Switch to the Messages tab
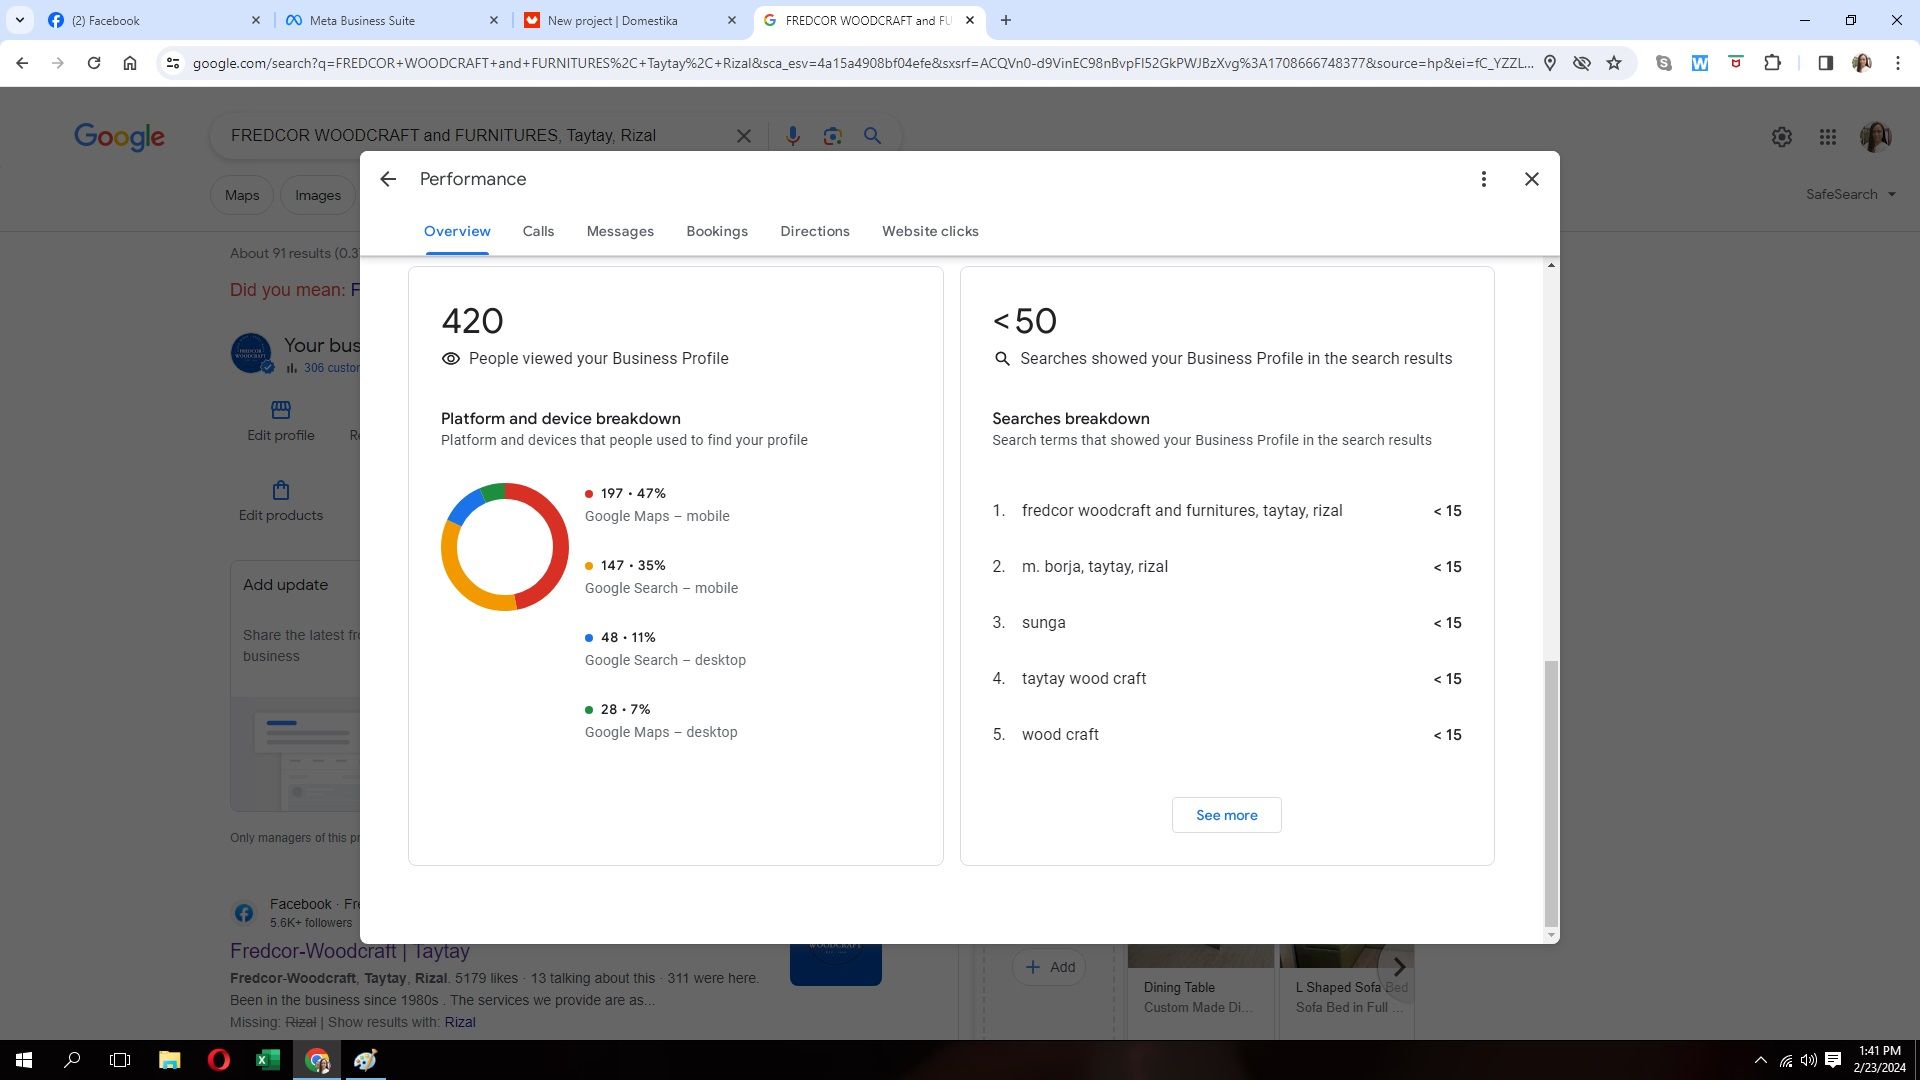 (620, 231)
